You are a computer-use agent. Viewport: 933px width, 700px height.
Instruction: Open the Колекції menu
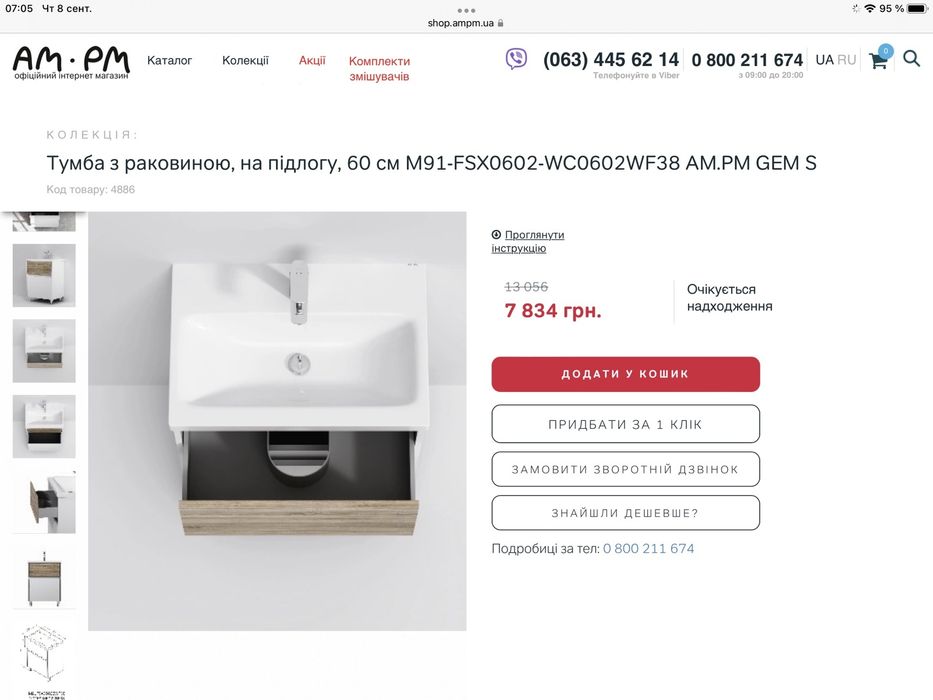[x=245, y=61]
